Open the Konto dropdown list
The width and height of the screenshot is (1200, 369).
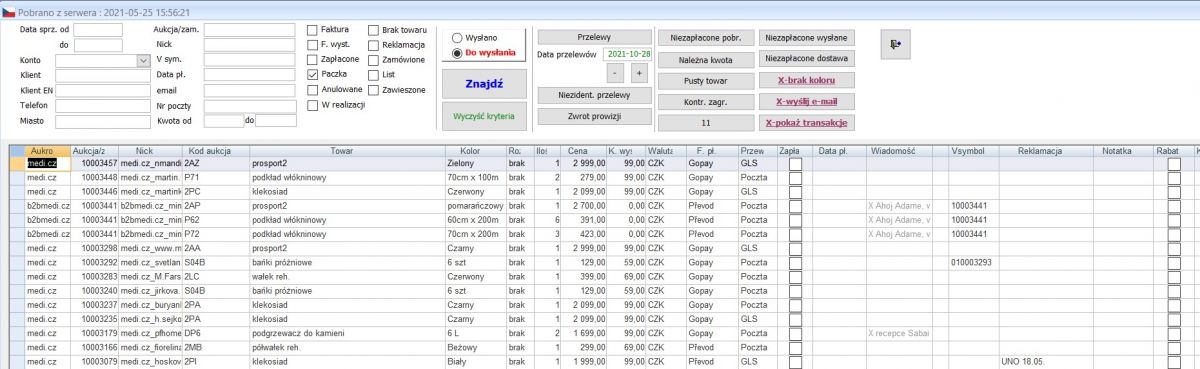(142, 61)
